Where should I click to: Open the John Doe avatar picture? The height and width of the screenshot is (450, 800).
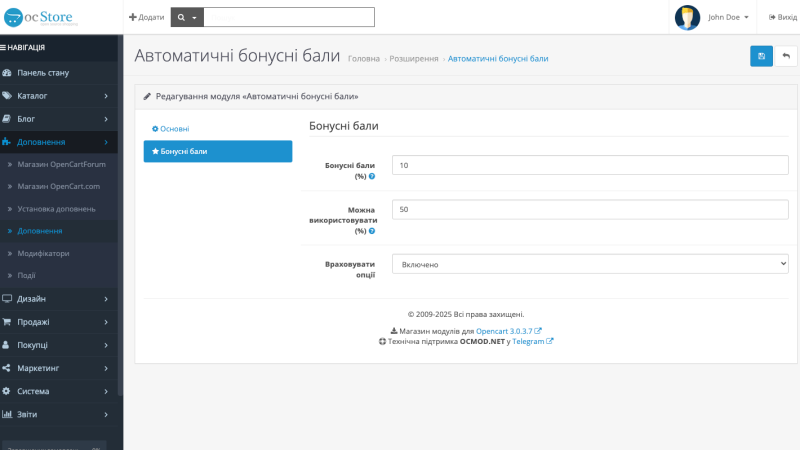687,17
